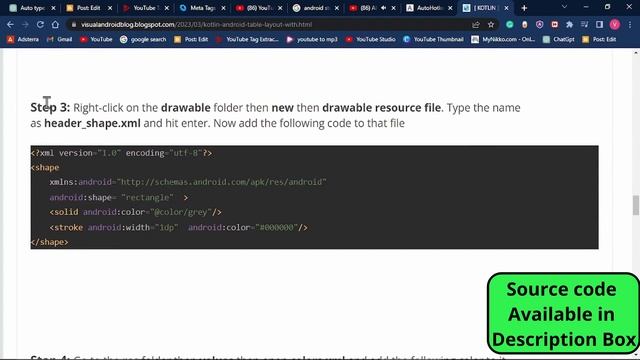Click the header_shape.xml bold text
This screenshot has width=640, height=360.
(x=92, y=123)
